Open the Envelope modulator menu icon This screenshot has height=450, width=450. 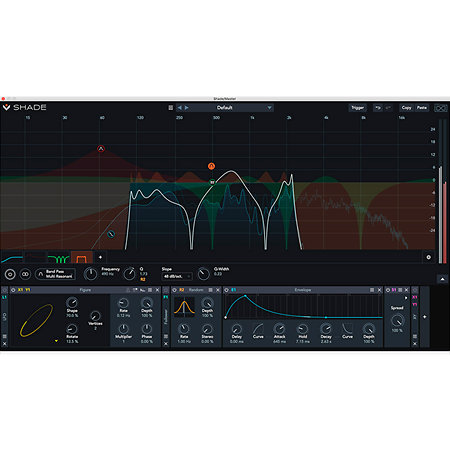[x=372, y=290]
